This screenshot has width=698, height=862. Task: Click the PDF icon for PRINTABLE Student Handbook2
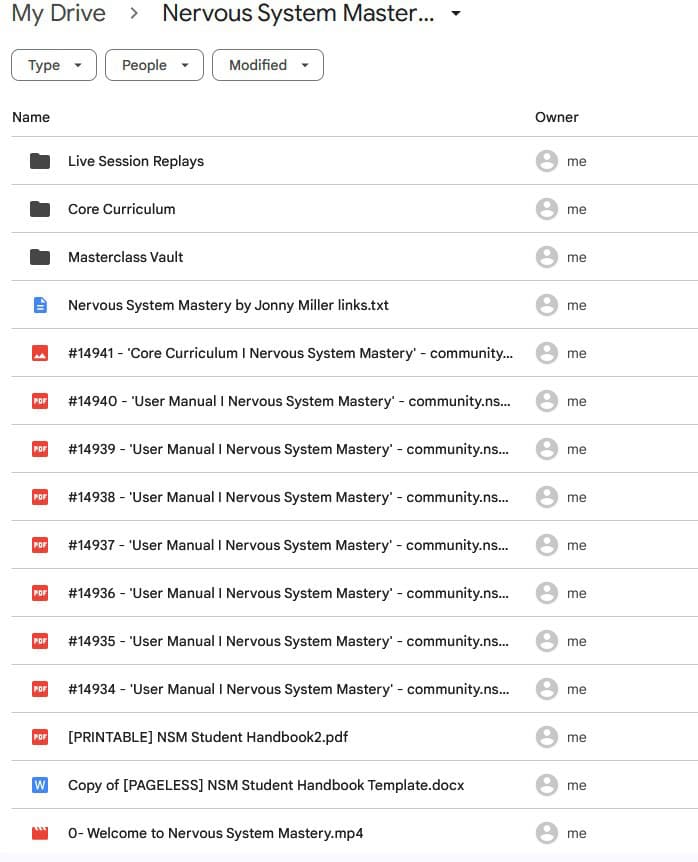click(x=40, y=737)
